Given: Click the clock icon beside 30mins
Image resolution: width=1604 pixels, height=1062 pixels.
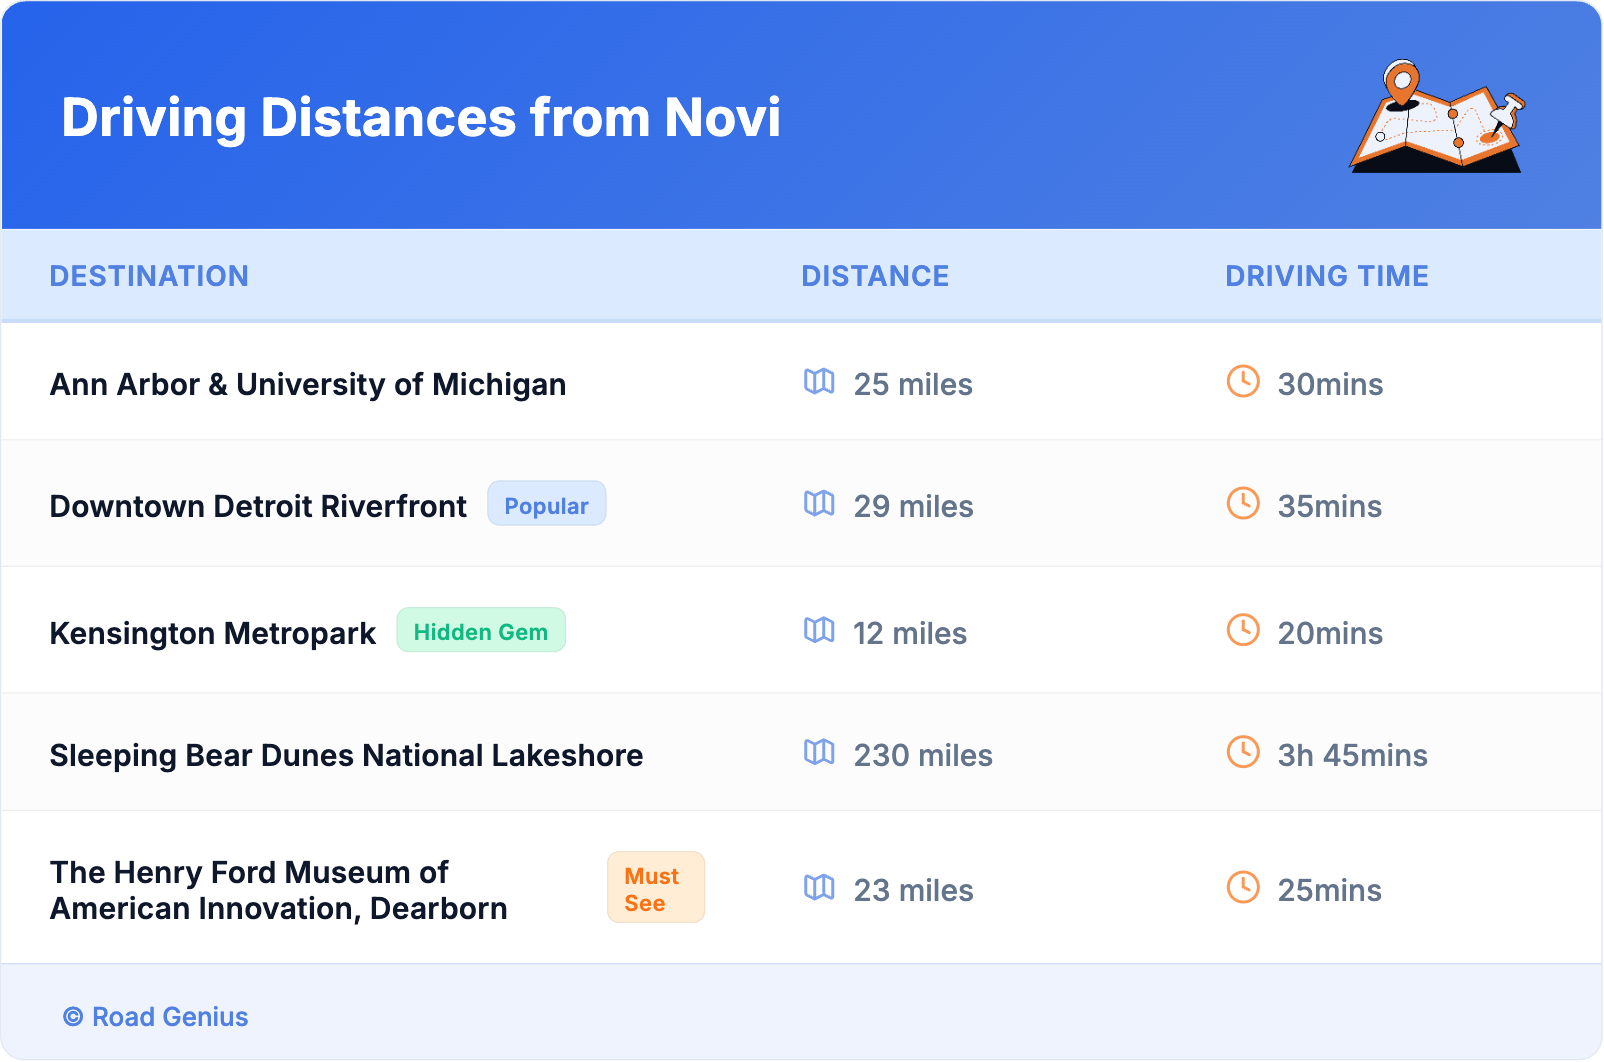Looking at the screenshot, I should [x=1243, y=382].
